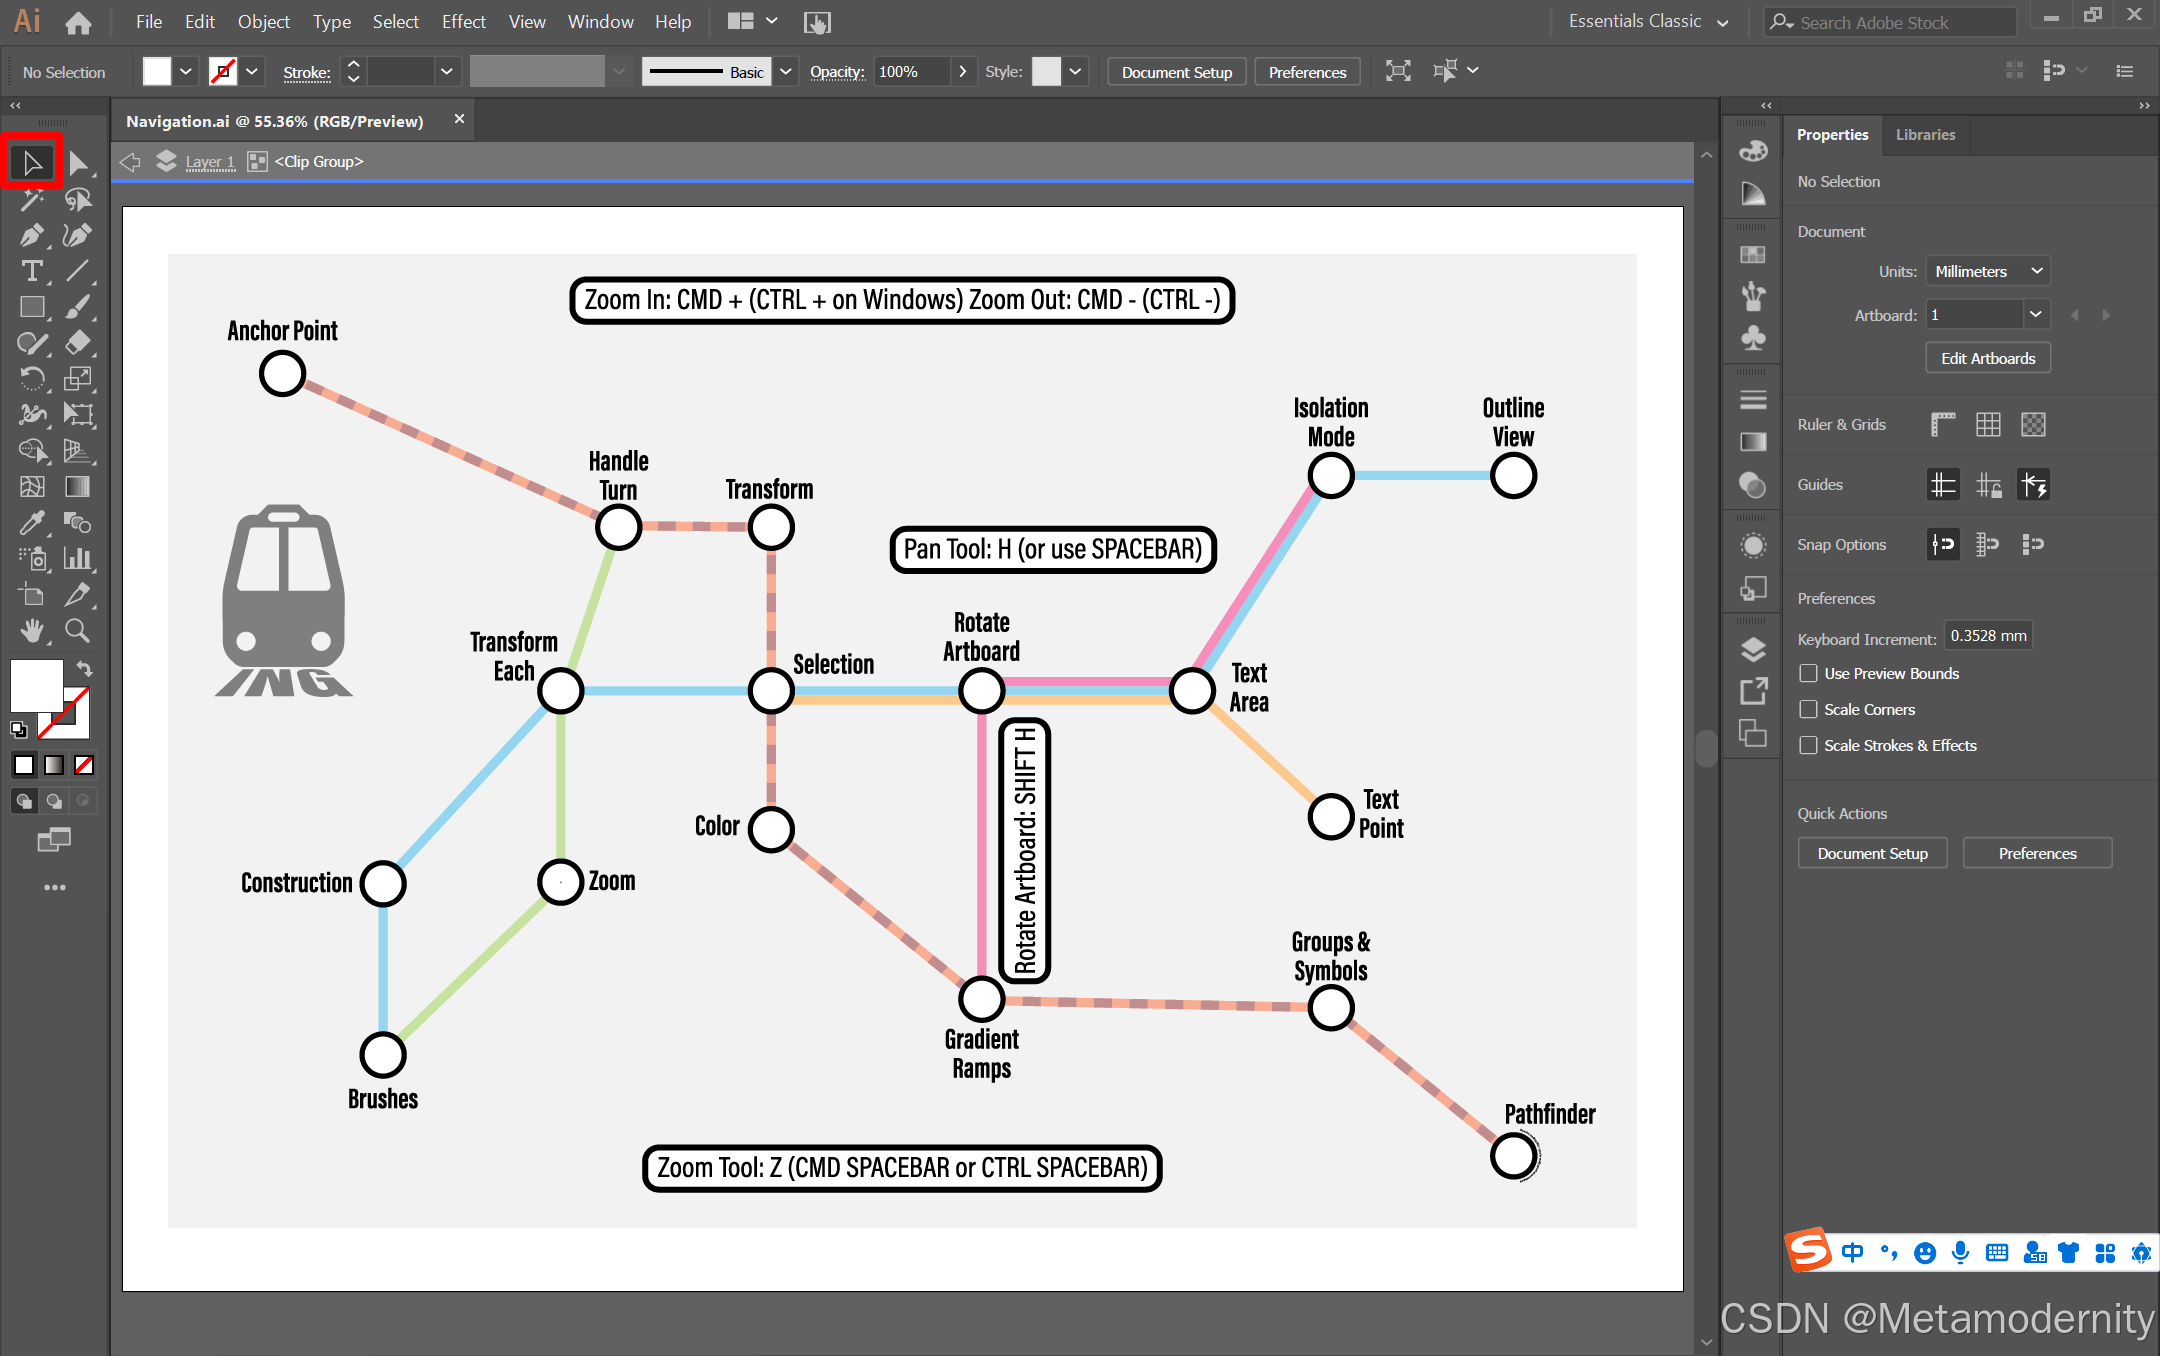Switch to the Libraries tab
2160x1356 pixels.
tap(1925, 135)
